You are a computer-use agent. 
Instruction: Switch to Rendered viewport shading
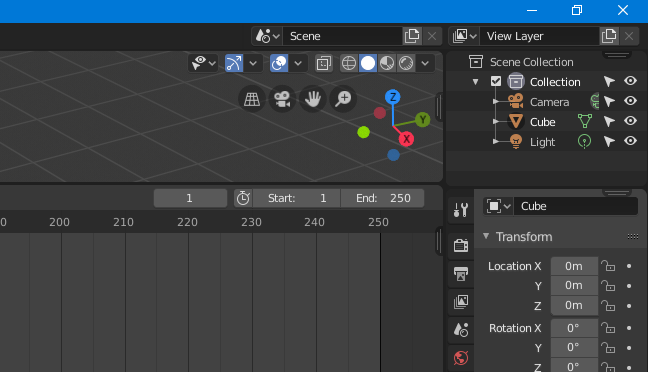click(x=406, y=63)
